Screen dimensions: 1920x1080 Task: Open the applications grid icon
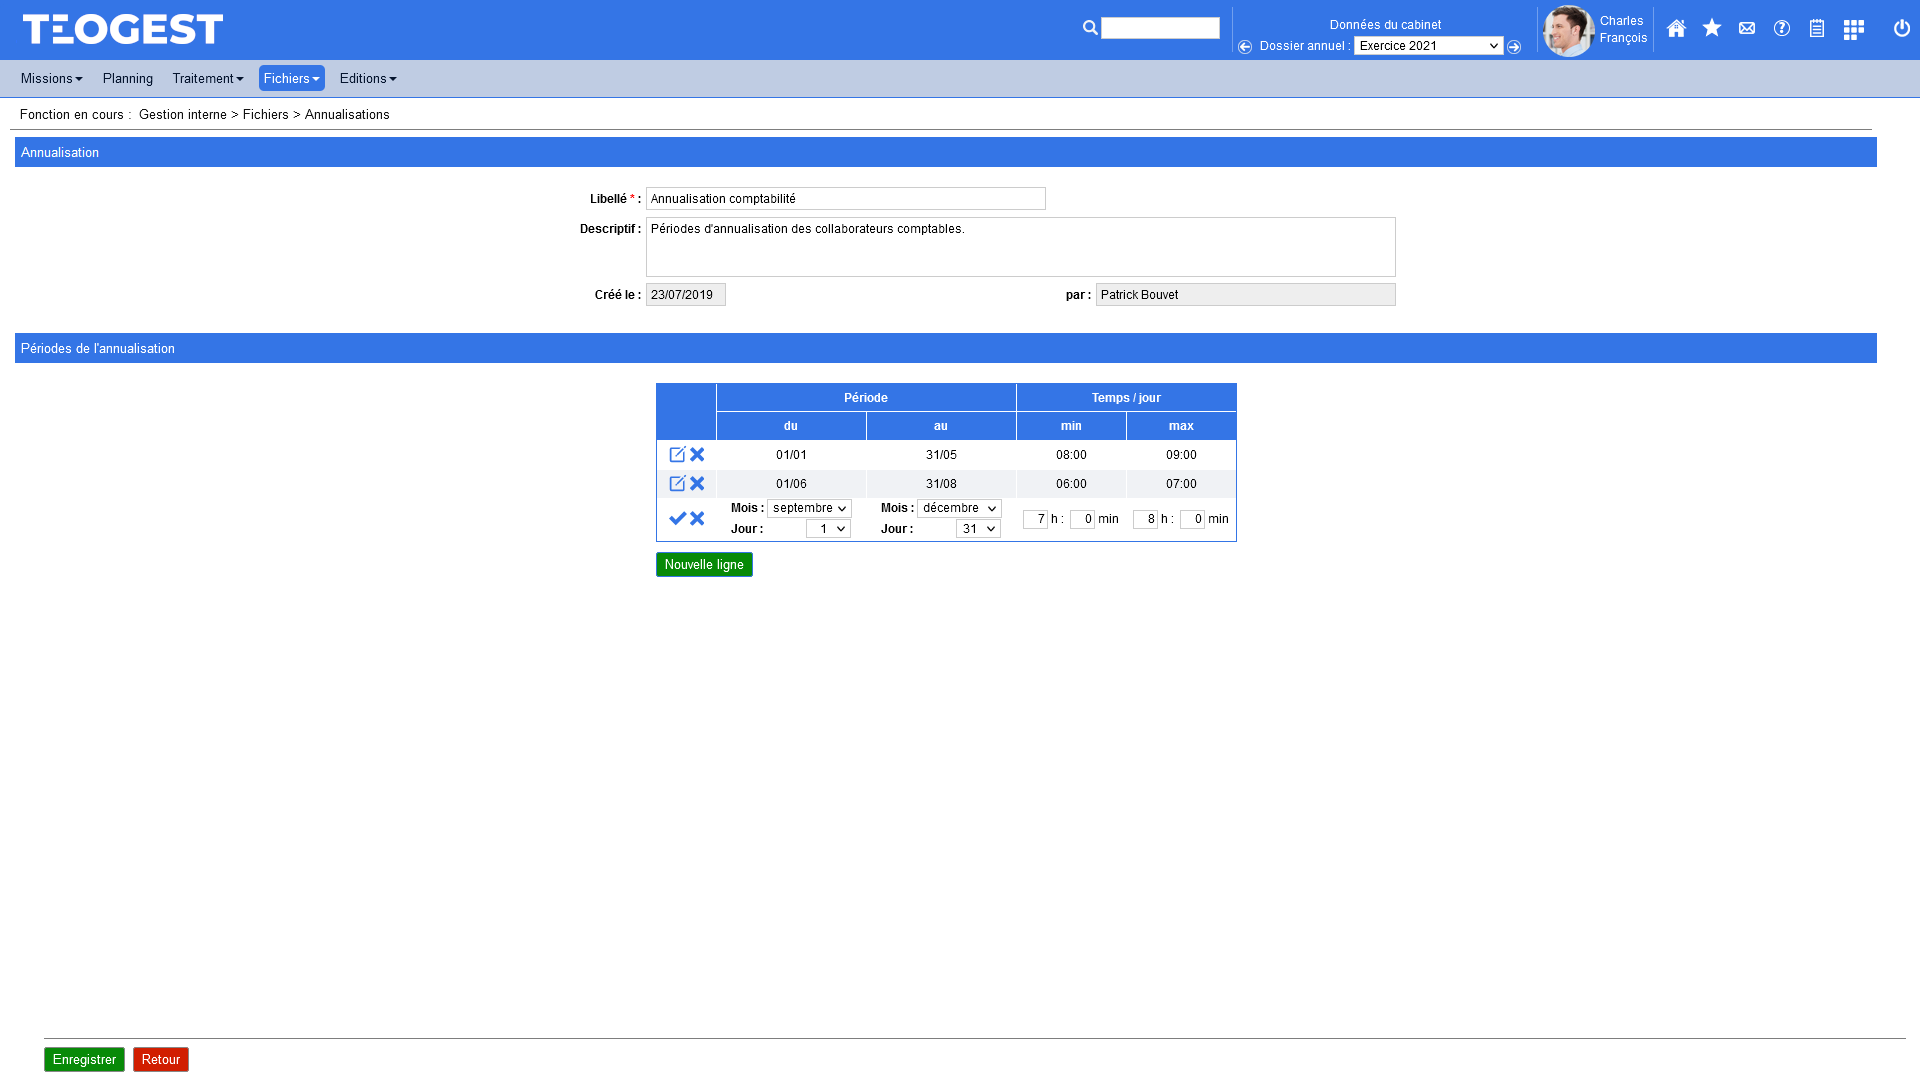point(1853,29)
